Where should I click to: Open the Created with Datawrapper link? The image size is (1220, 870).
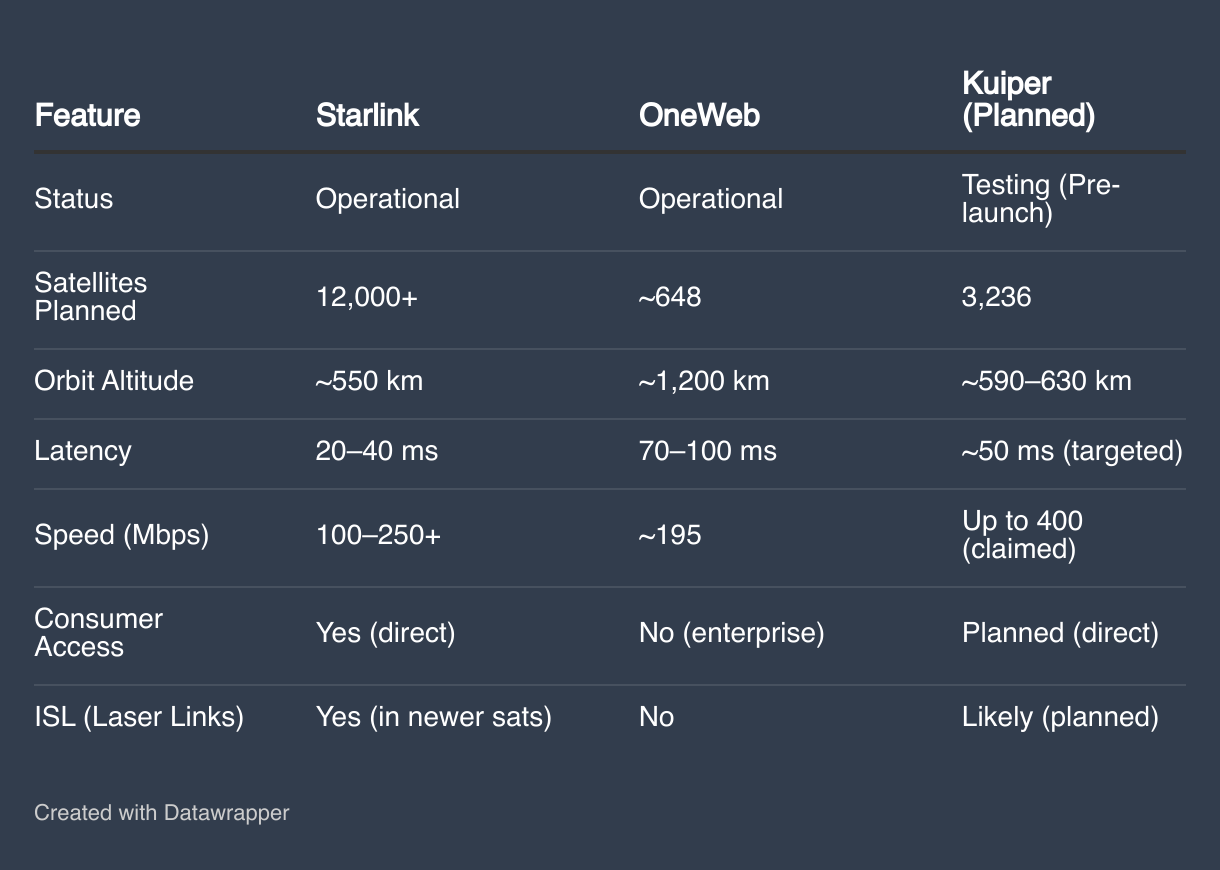point(161,812)
